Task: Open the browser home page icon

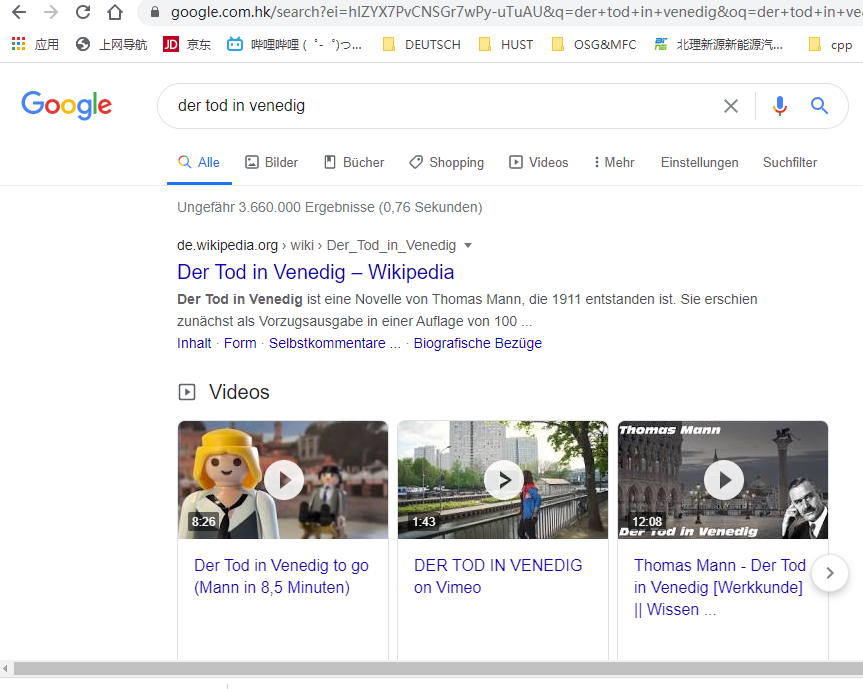Action: click(x=114, y=12)
